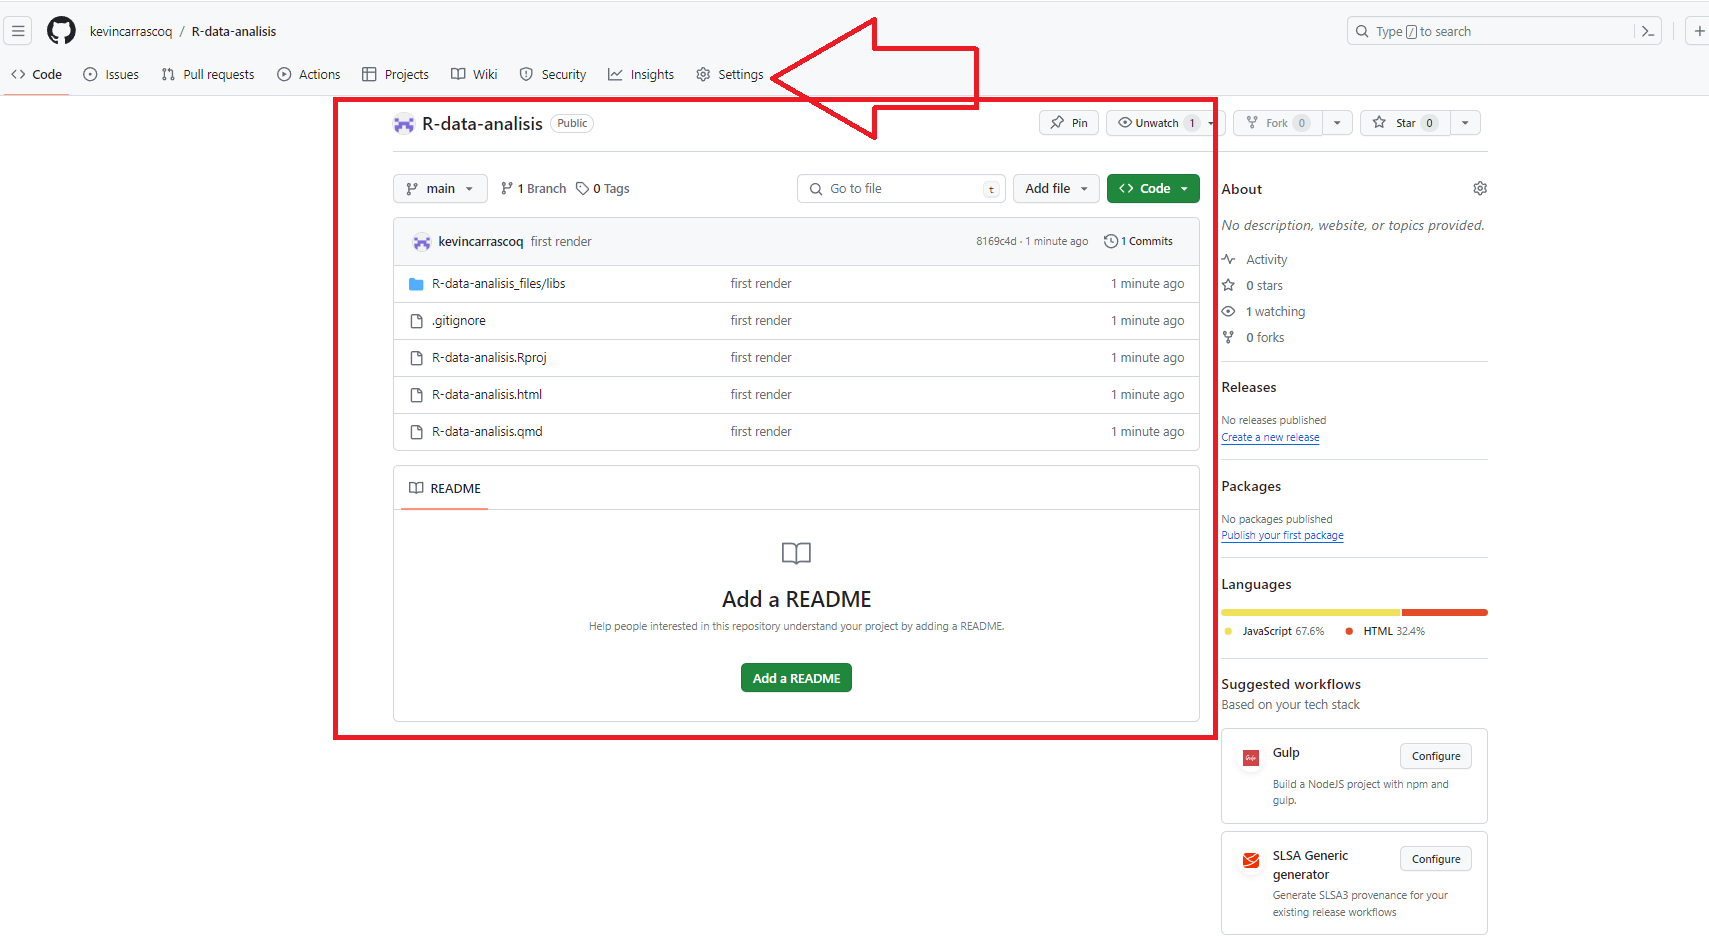Pin the repository with Pin button
The height and width of the screenshot is (939, 1709).
tap(1069, 123)
